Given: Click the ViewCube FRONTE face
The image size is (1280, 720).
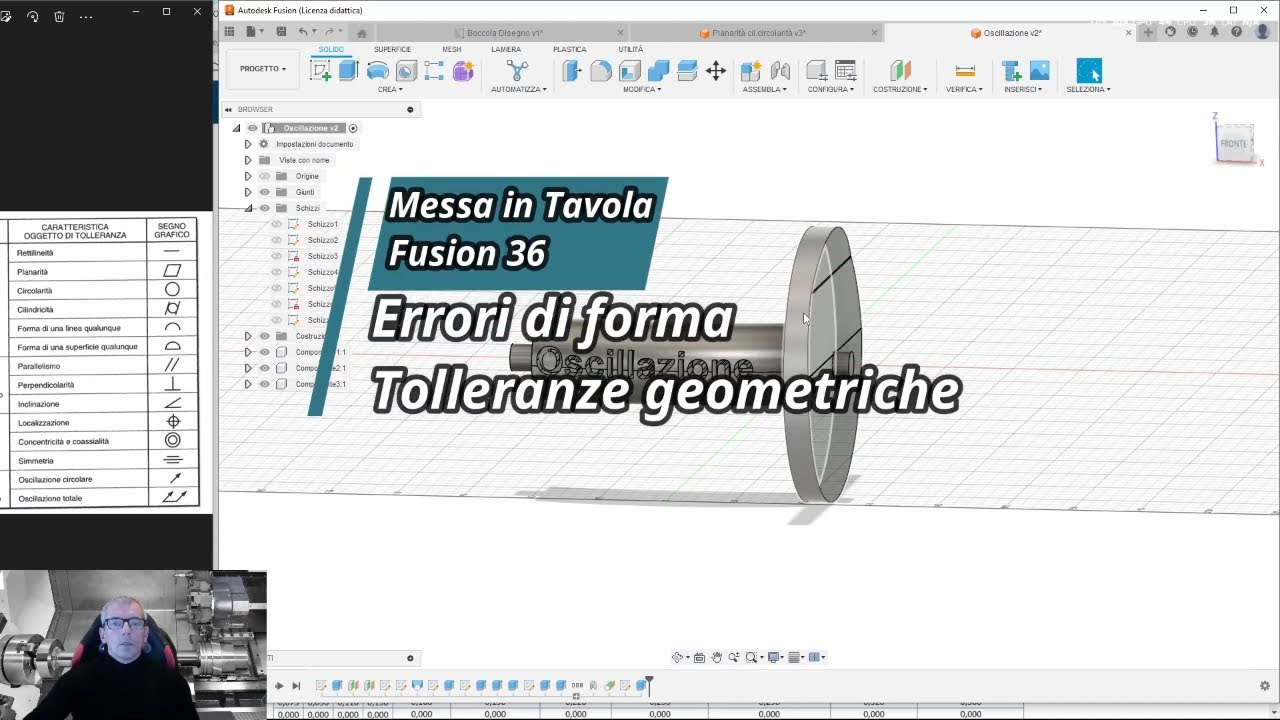Looking at the screenshot, I should coord(1234,144).
